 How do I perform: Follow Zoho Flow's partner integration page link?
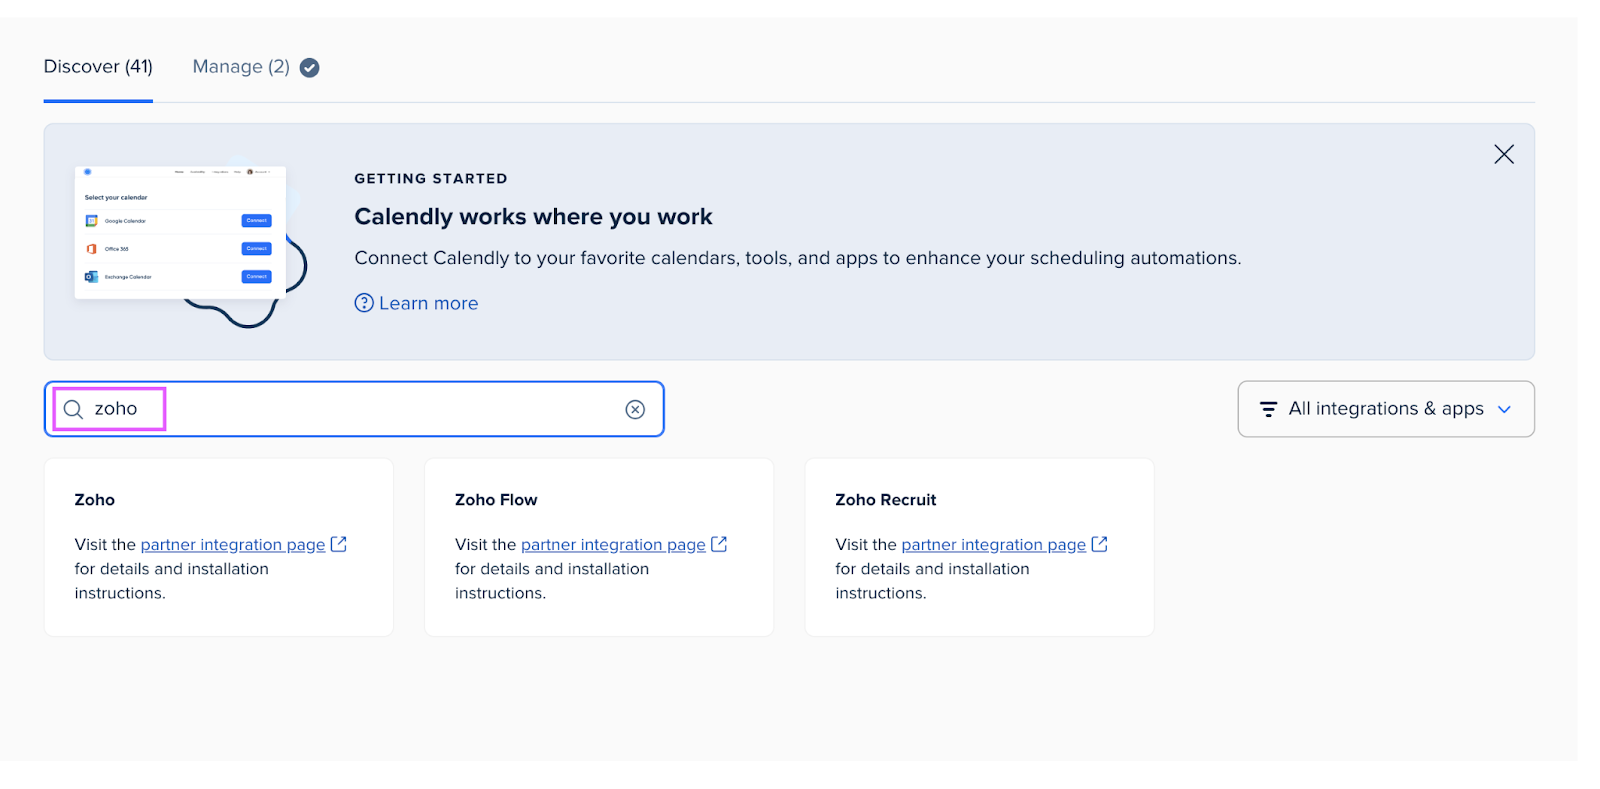[x=613, y=545]
